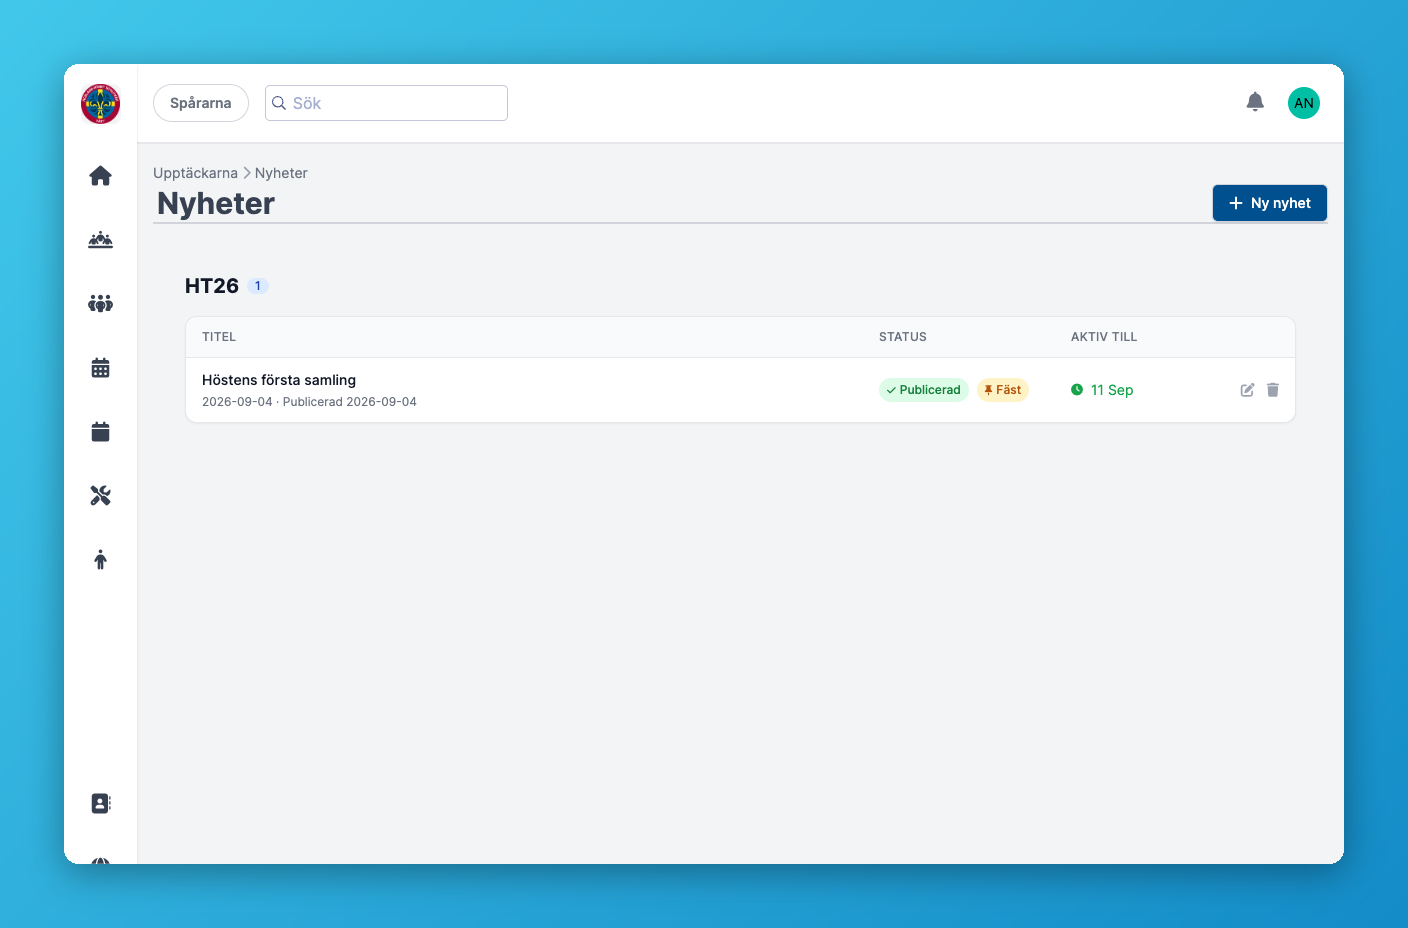Click the AKTIV TILL column header
Image resolution: width=1408 pixels, height=928 pixels.
[x=1104, y=337]
